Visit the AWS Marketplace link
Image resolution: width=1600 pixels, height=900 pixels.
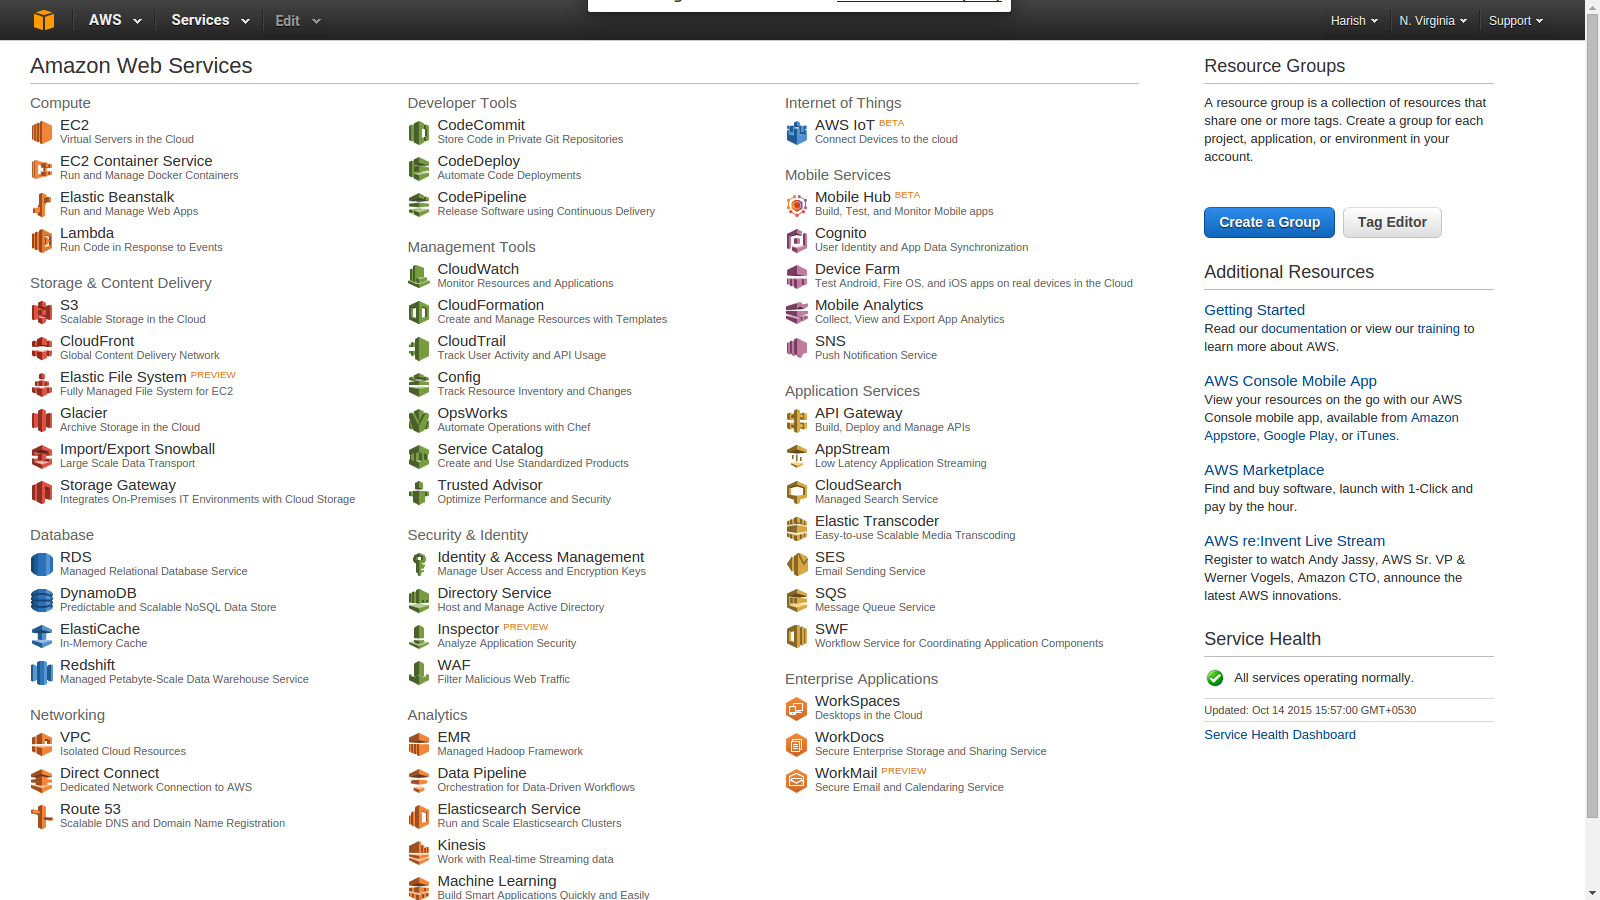pos(1264,470)
